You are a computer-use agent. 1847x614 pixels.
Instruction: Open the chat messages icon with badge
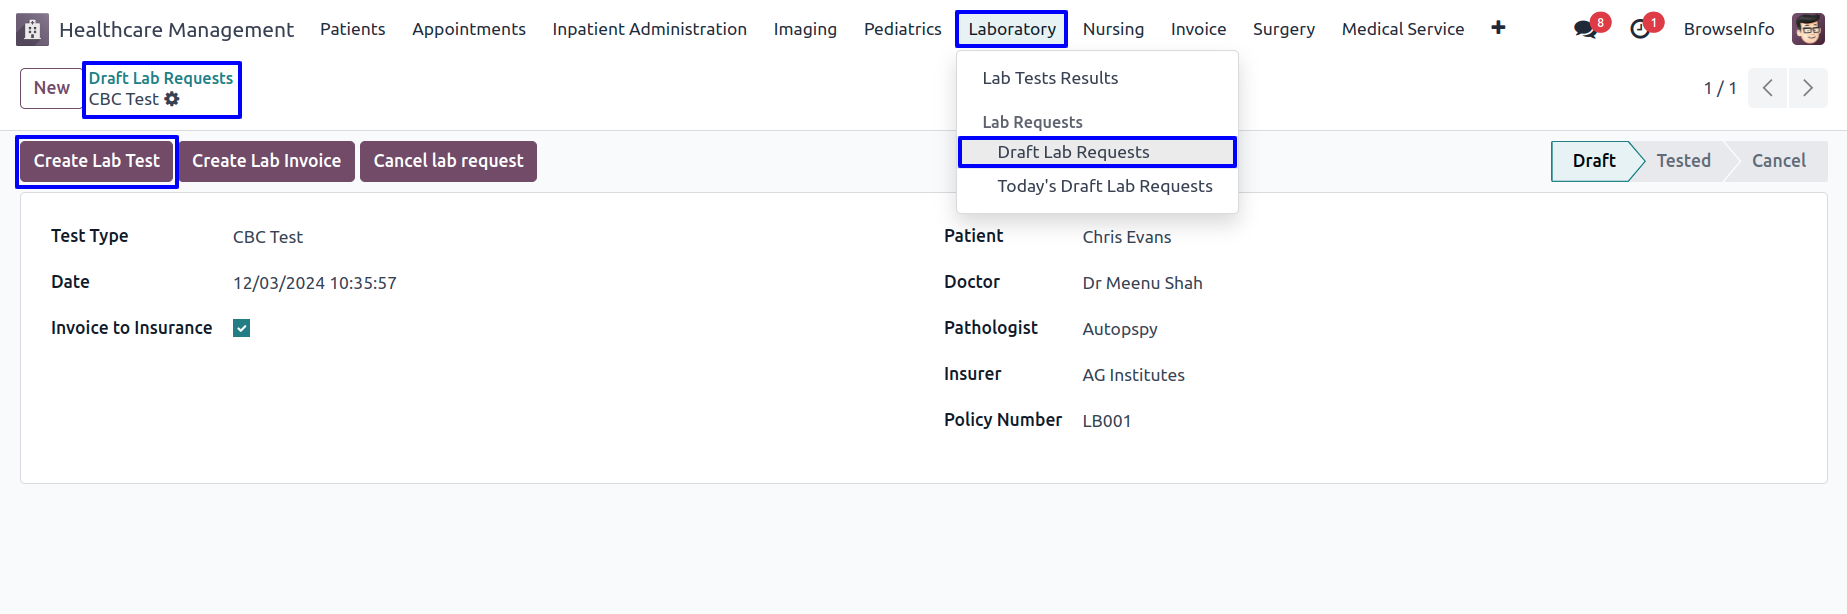(x=1586, y=29)
